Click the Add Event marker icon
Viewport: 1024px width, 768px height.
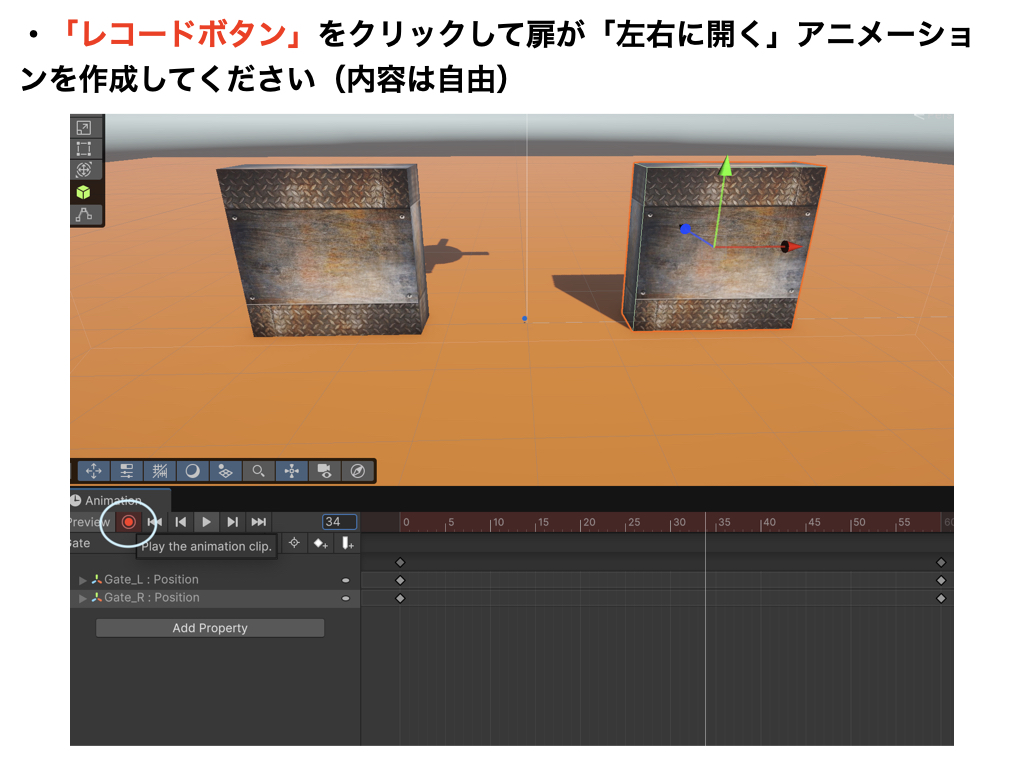tap(346, 544)
